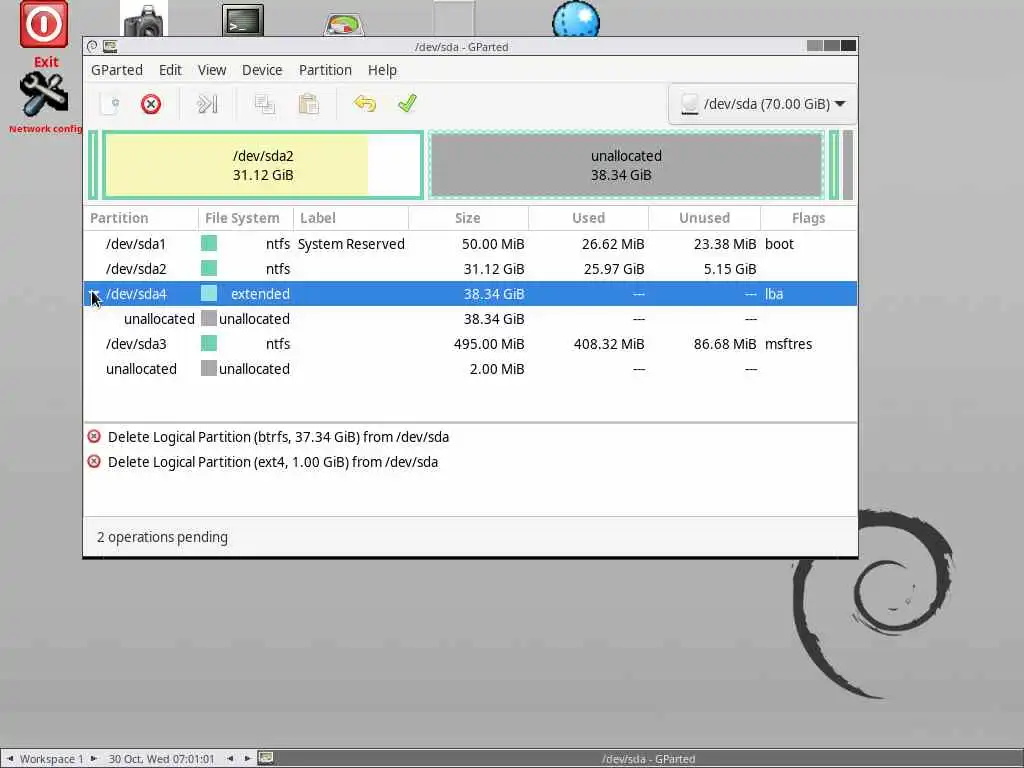Undo last operation with yellow arrow

[x=364, y=104]
